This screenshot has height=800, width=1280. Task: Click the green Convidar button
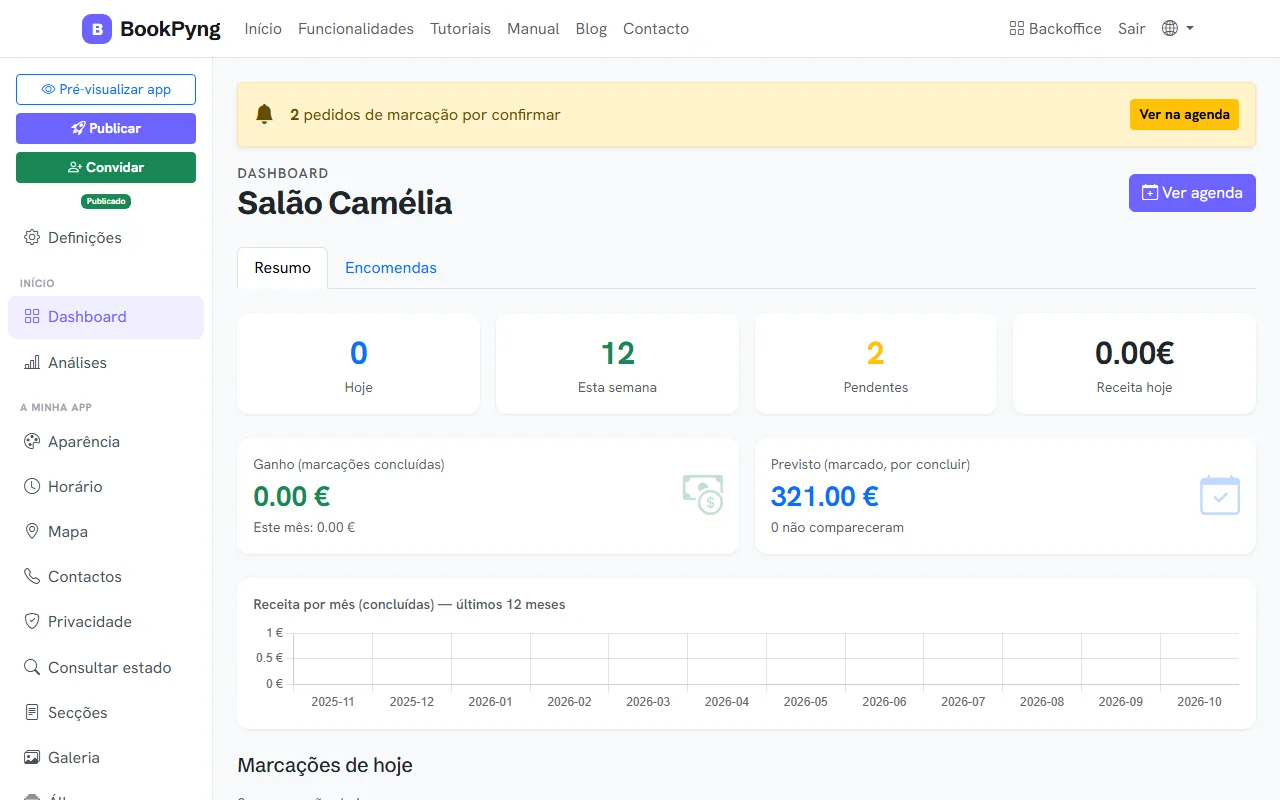106,167
